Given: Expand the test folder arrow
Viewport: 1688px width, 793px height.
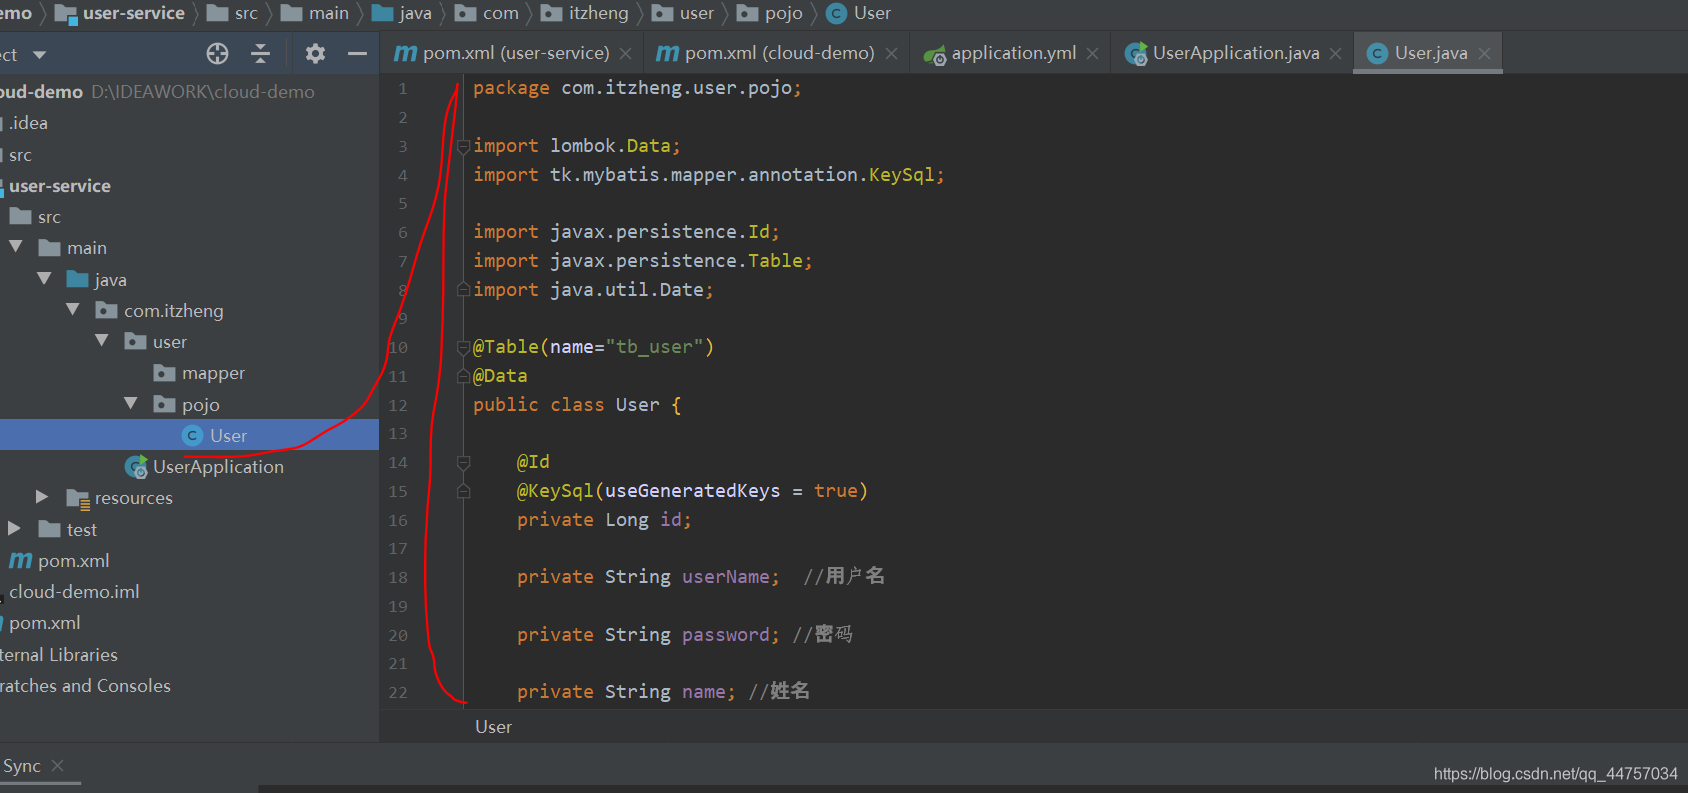Looking at the screenshot, I should point(14,528).
